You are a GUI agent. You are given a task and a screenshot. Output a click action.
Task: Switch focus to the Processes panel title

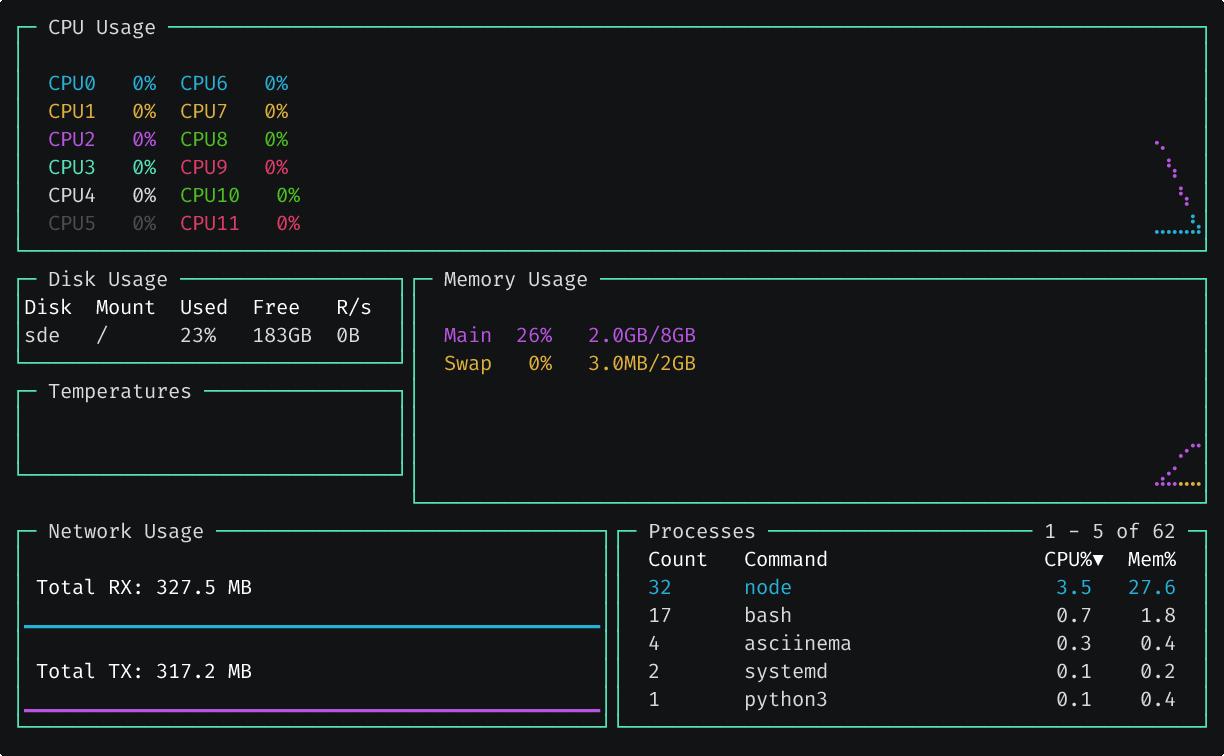[702, 531]
